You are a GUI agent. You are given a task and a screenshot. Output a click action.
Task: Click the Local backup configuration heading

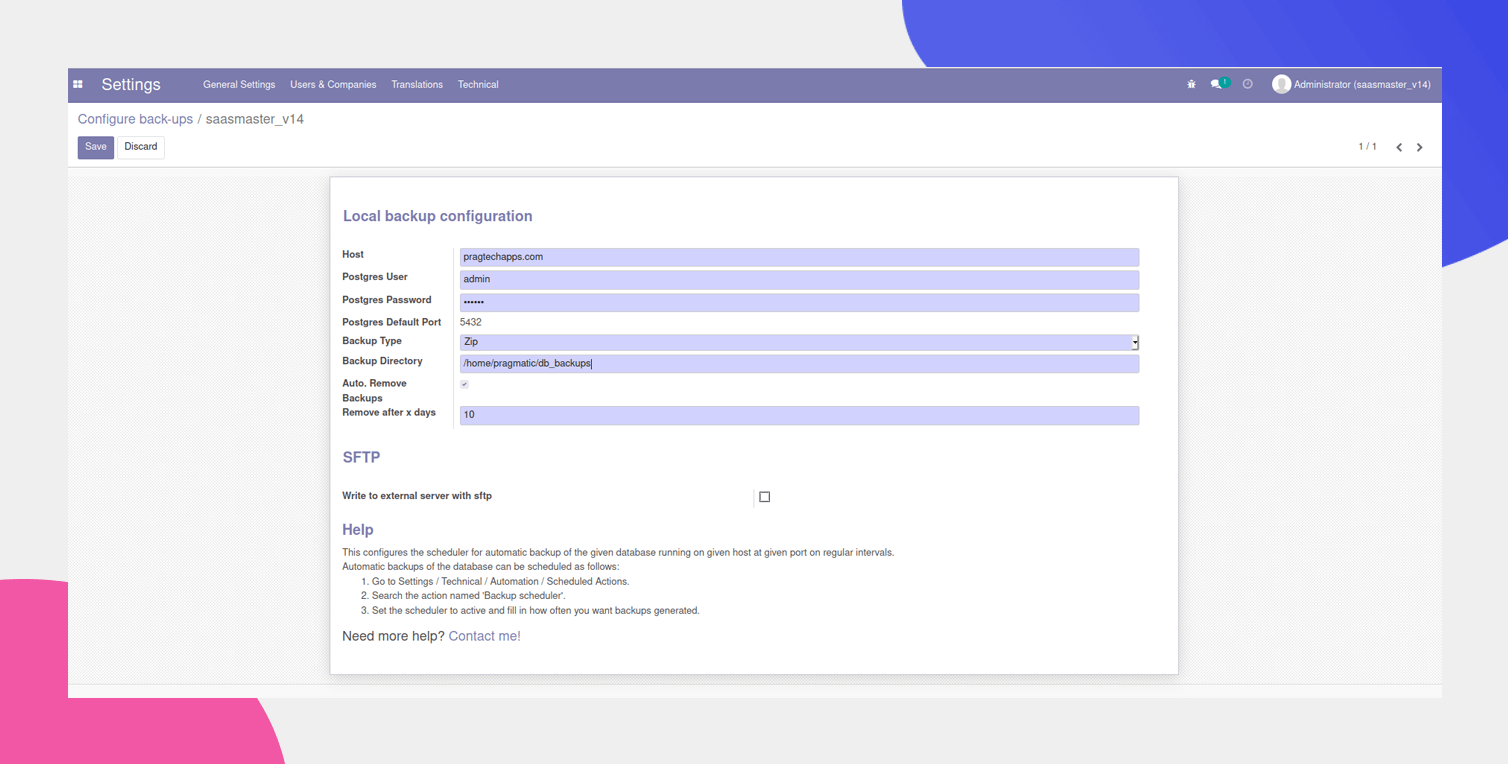coord(437,216)
